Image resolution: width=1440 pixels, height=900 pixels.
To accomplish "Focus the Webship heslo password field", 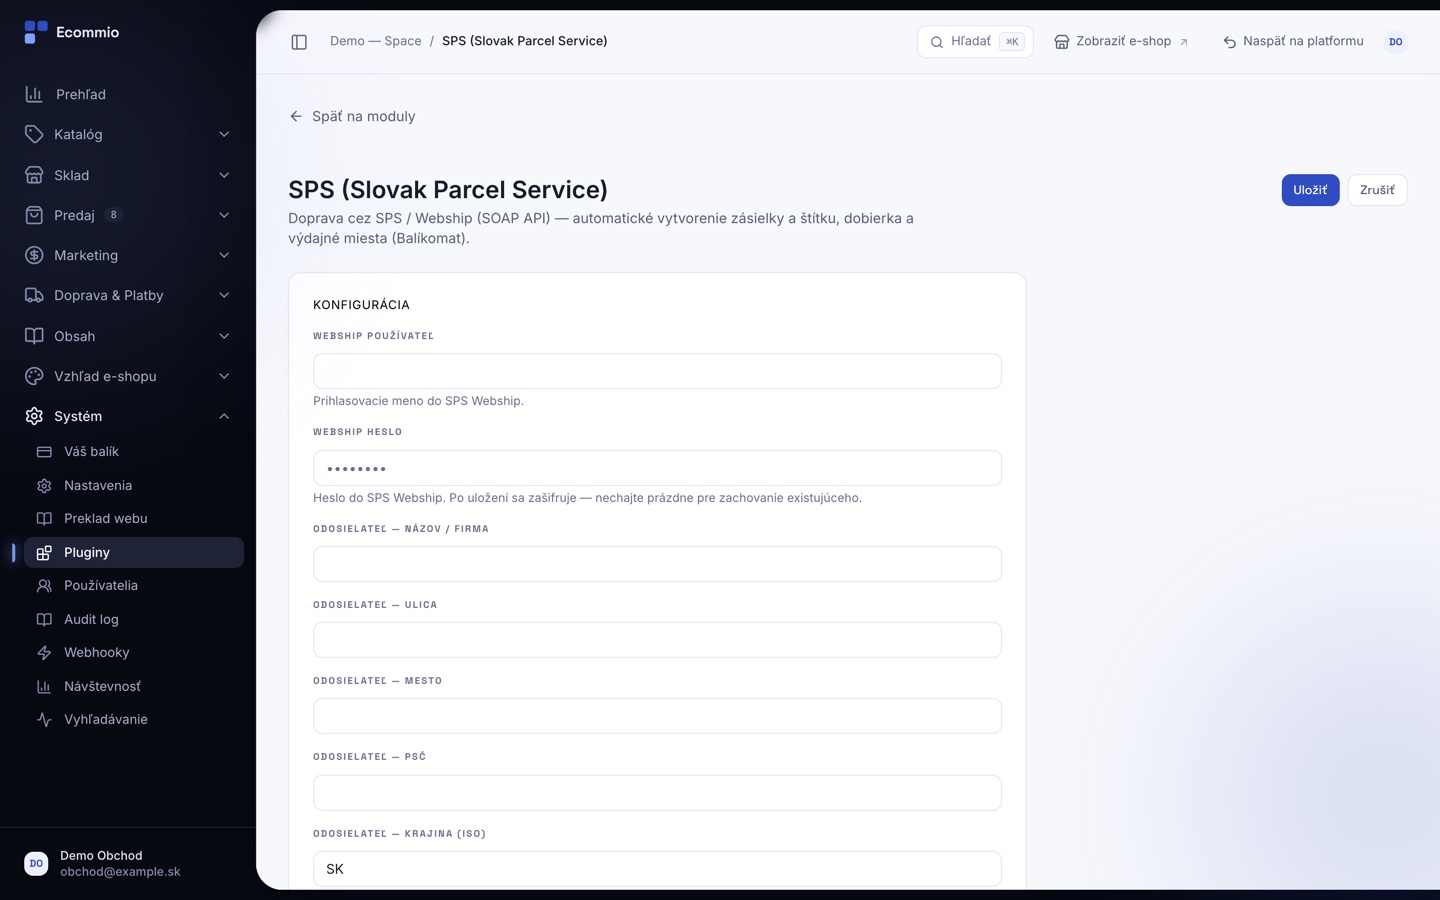I will (657, 468).
